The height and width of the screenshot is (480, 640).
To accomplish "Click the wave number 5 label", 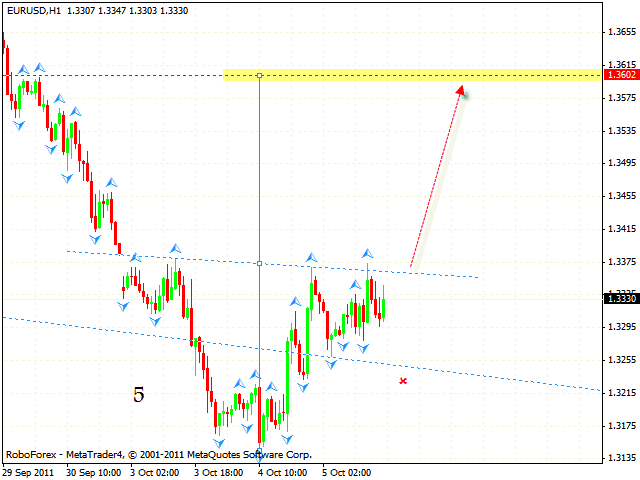I will pyautogui.click(x=138, y=395).
